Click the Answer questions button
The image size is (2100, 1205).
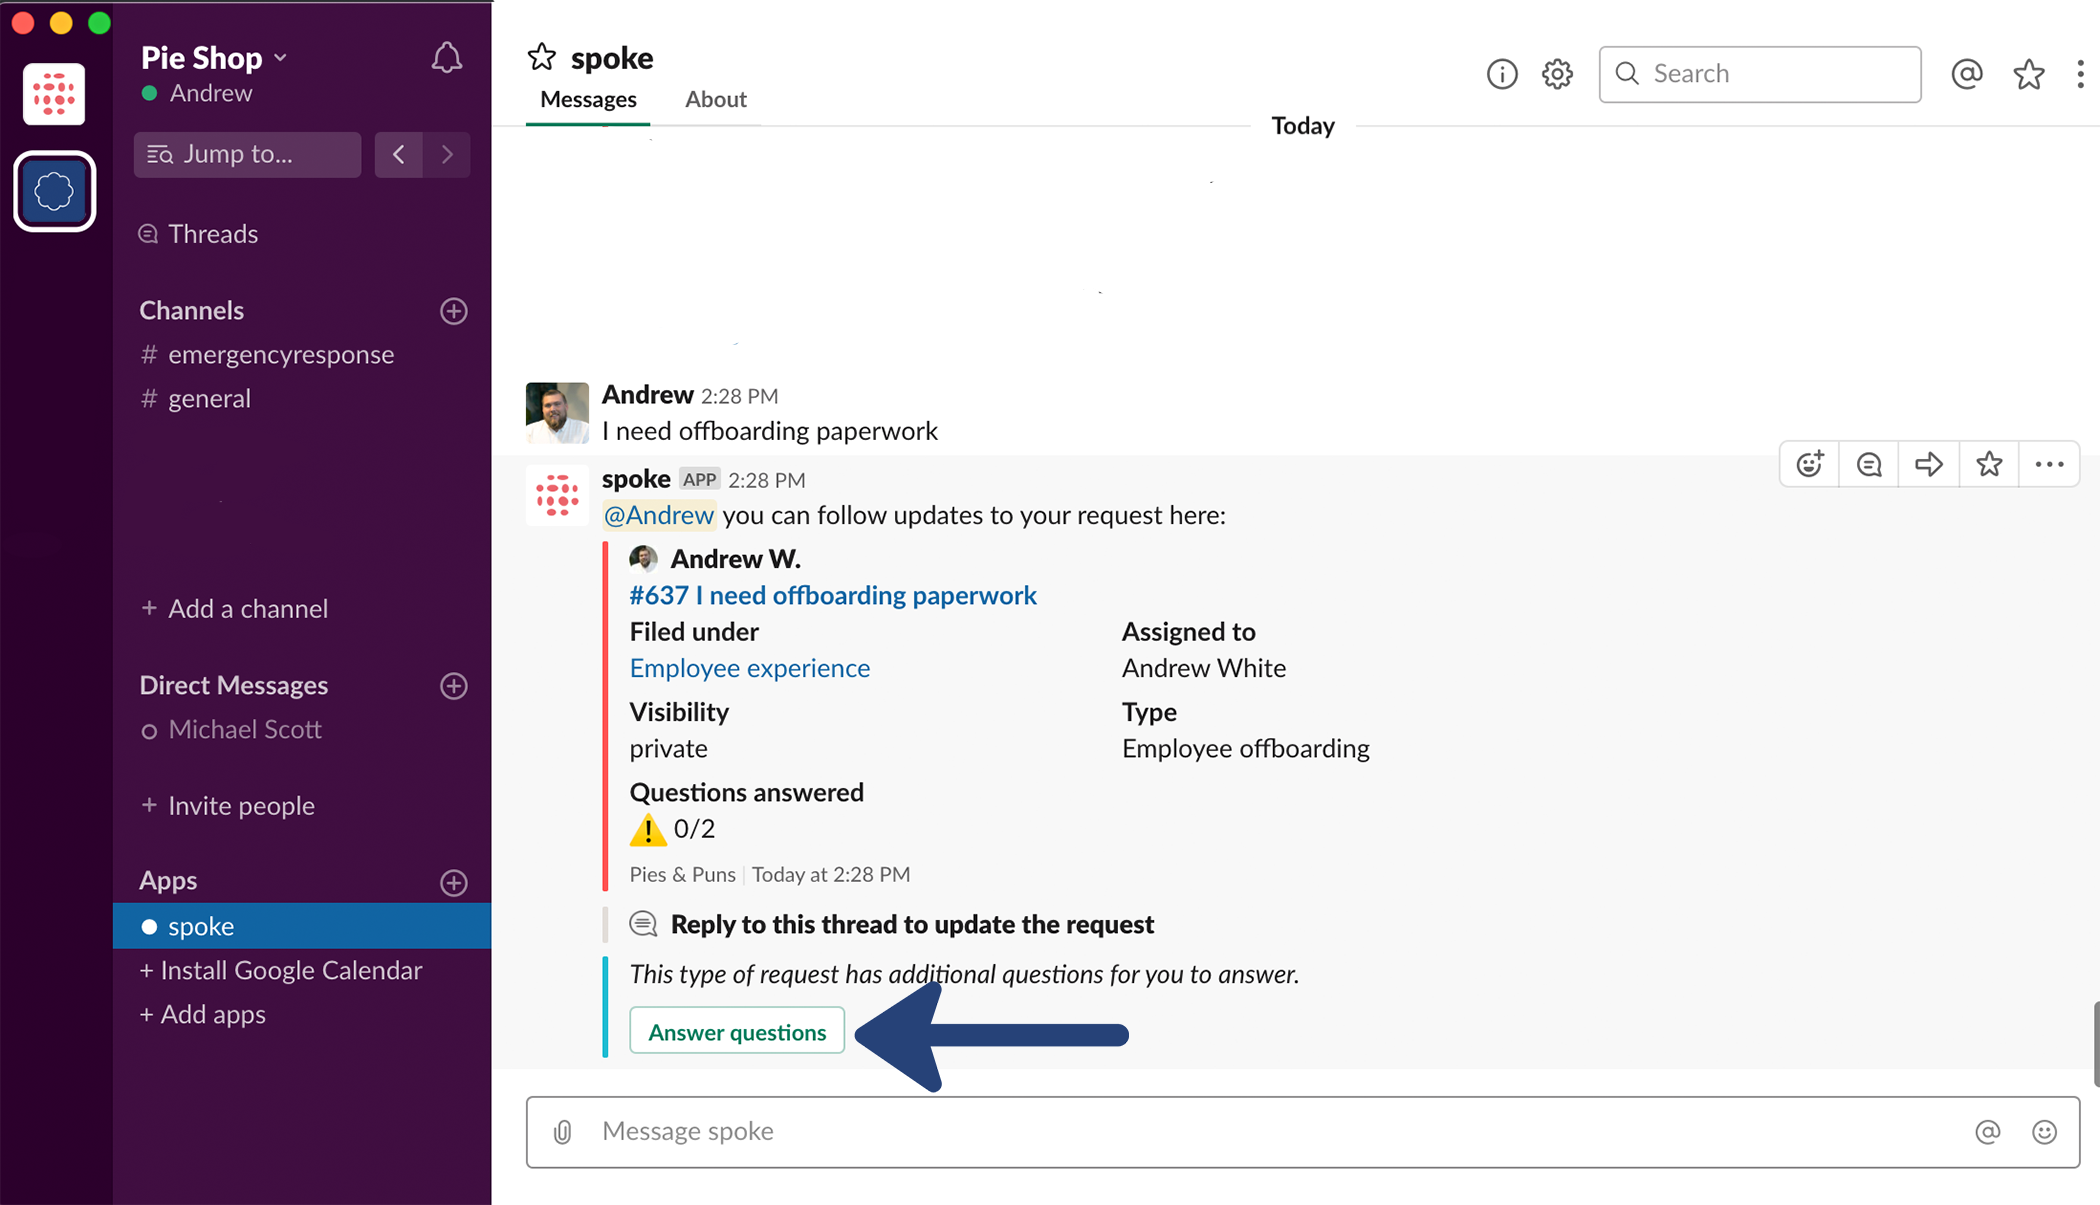(x=737, y=1031)
